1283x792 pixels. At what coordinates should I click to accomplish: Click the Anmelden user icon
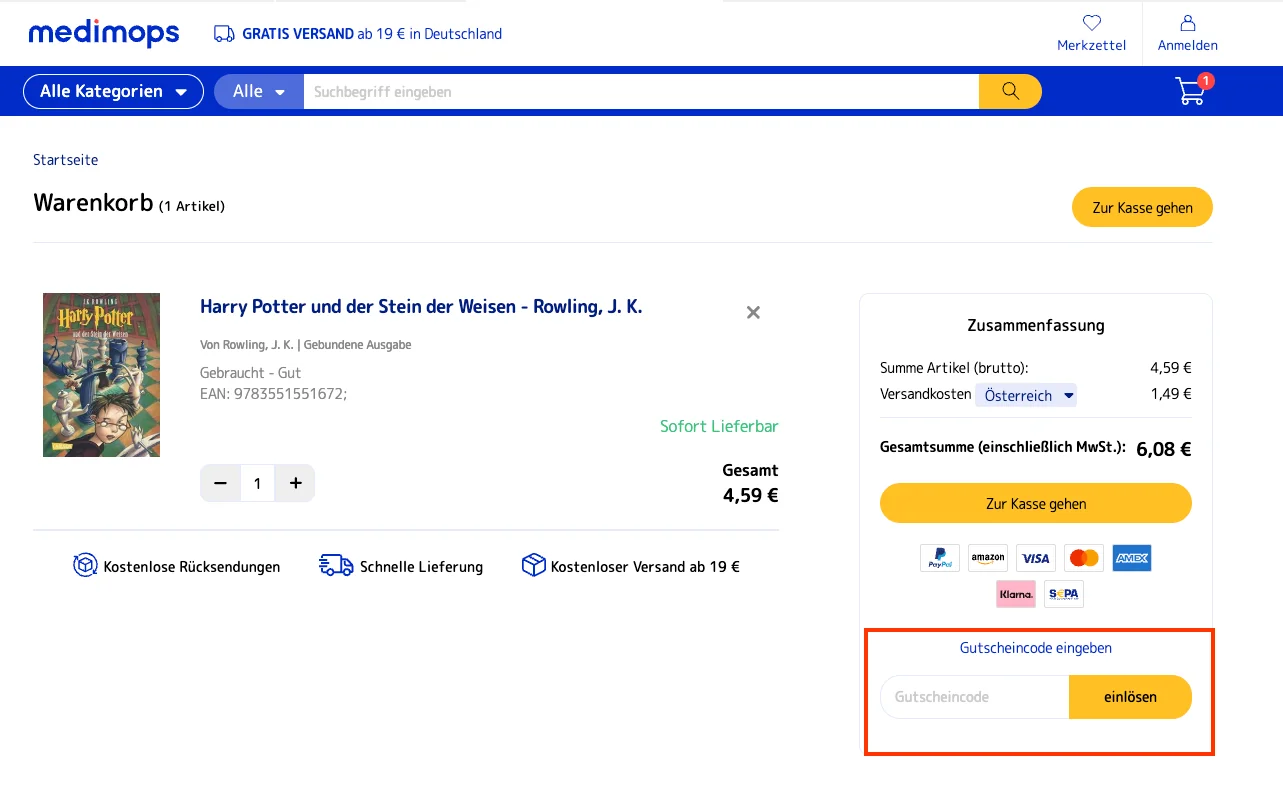(1187, 22)
